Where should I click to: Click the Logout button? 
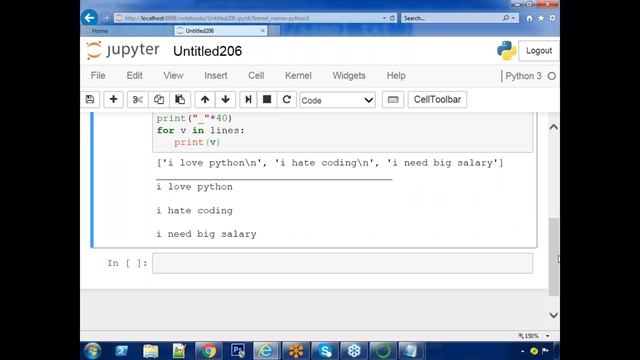point(539,51)
